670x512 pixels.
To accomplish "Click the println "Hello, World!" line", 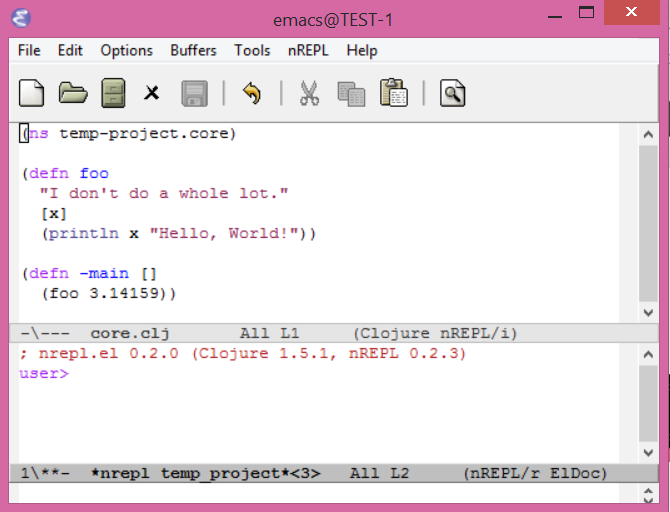I will tap(179, 233).
